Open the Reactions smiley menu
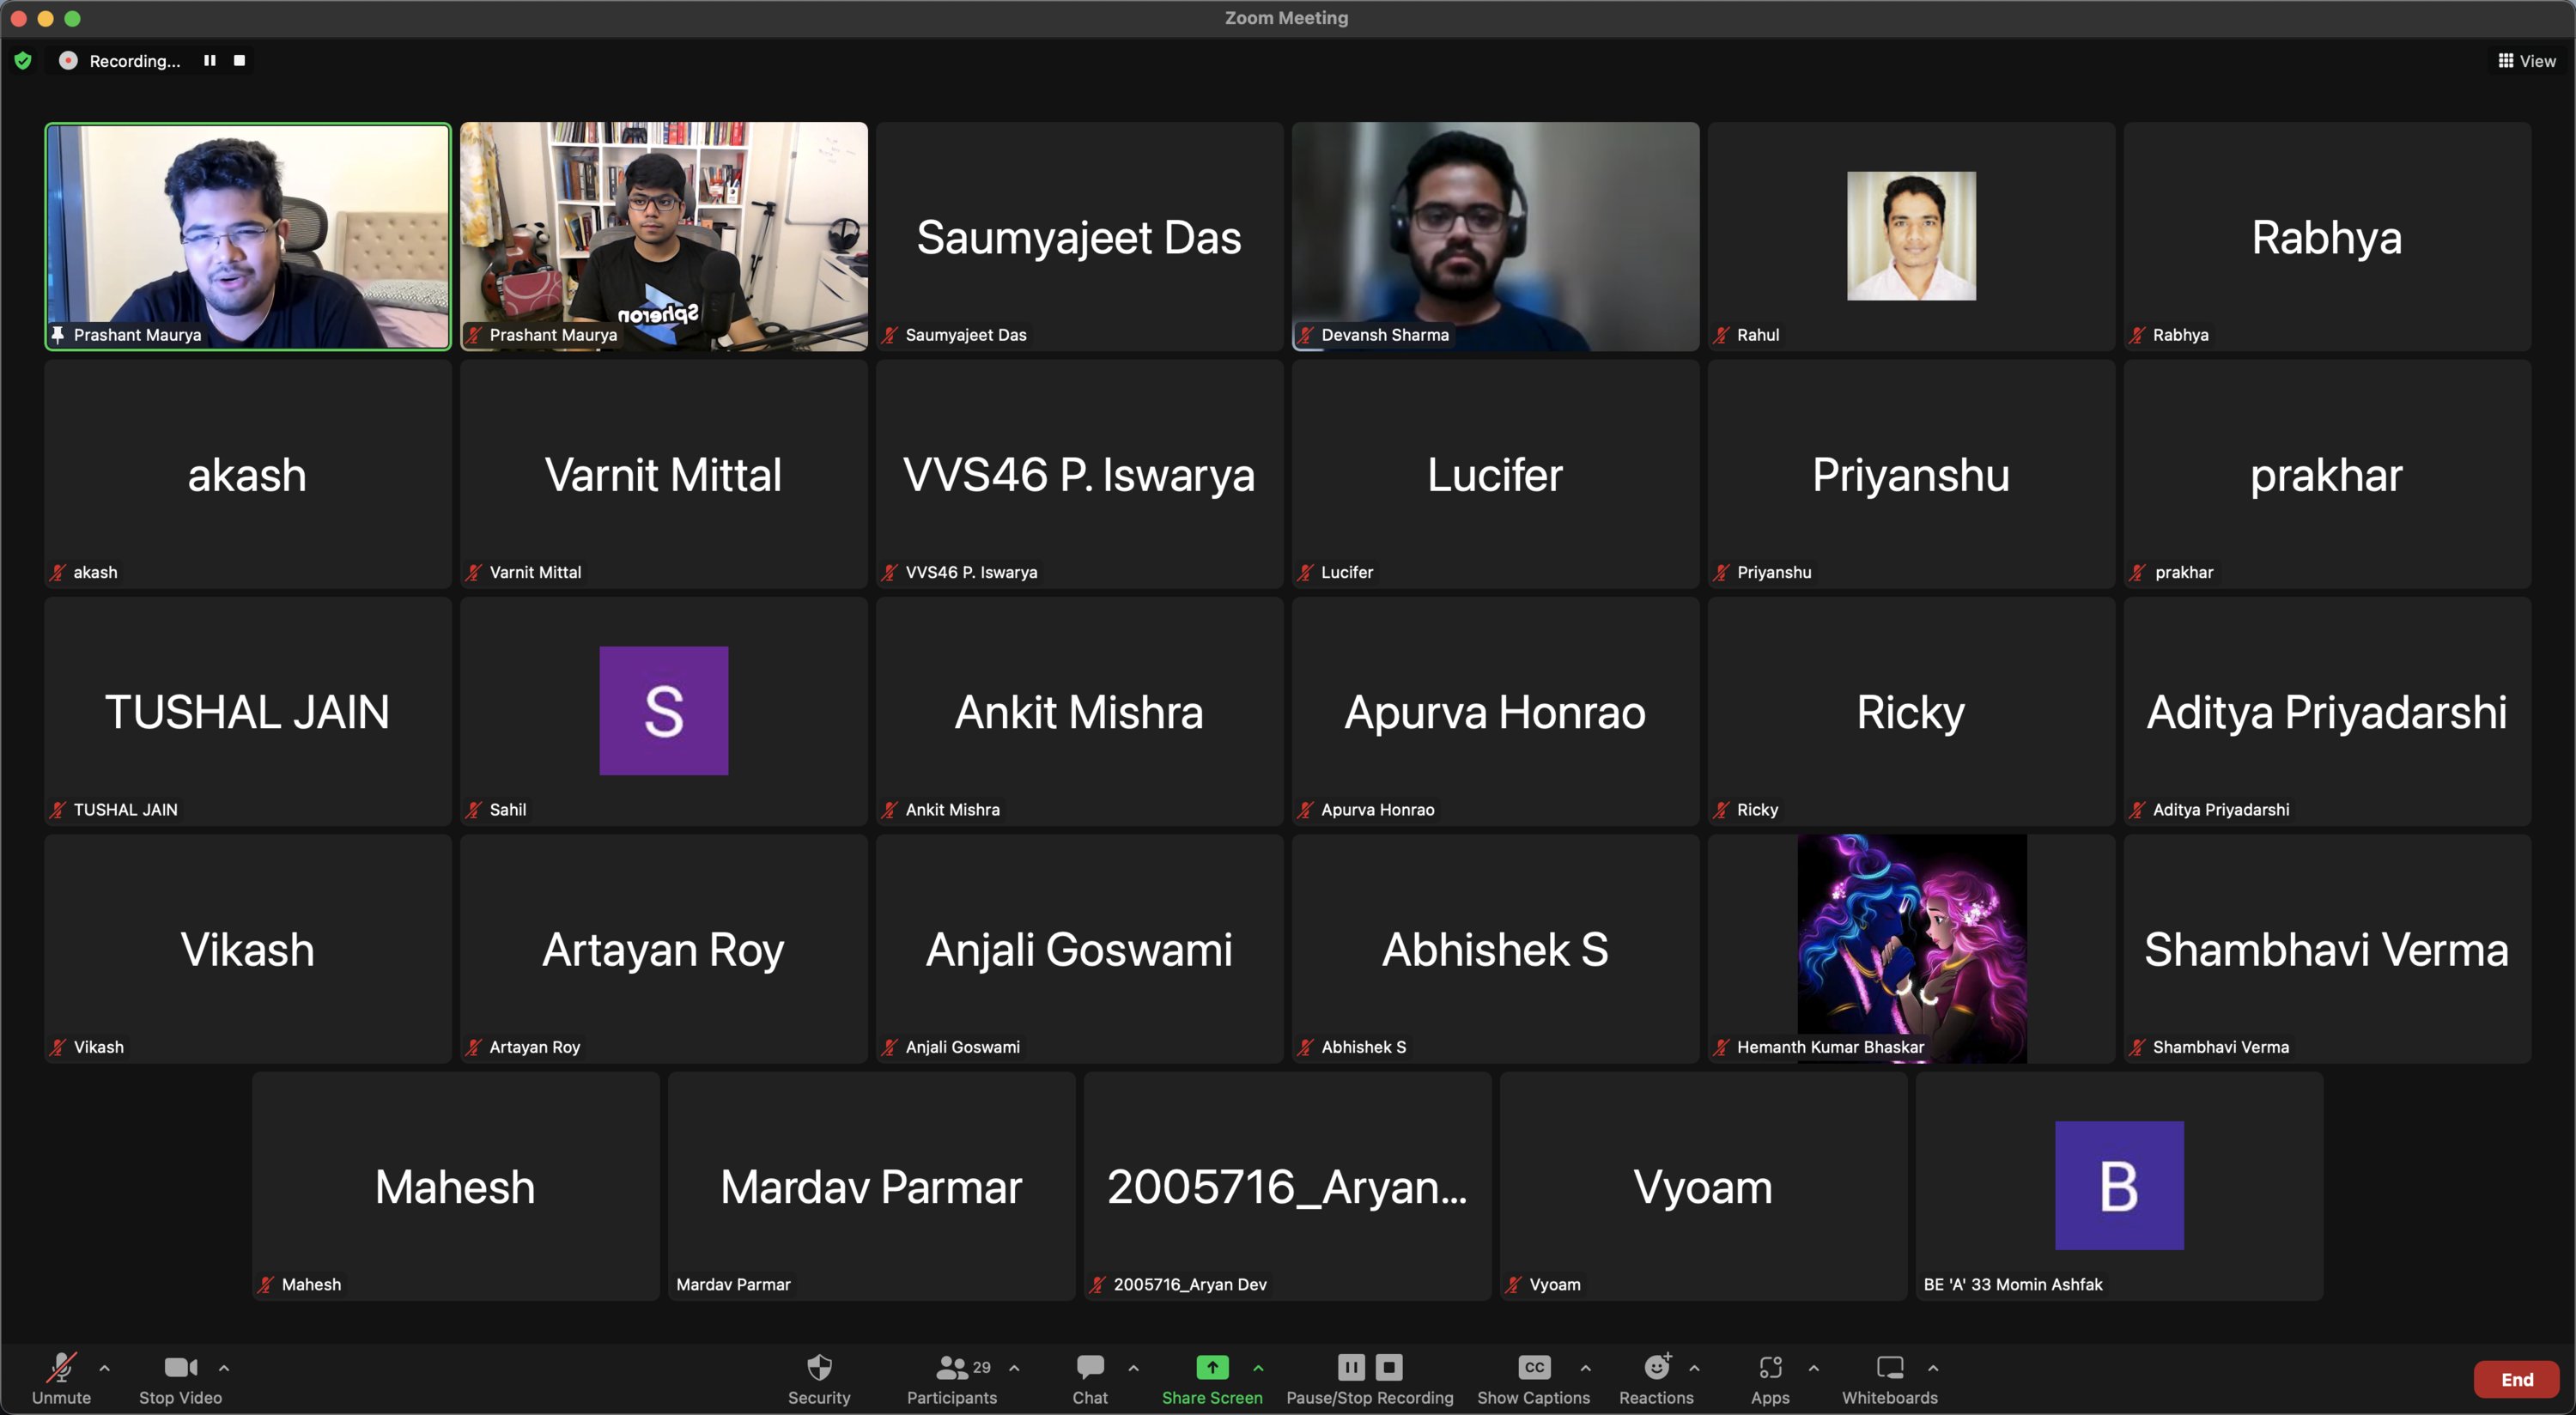The image size is (2576, 1415). pos(1656,1367)
